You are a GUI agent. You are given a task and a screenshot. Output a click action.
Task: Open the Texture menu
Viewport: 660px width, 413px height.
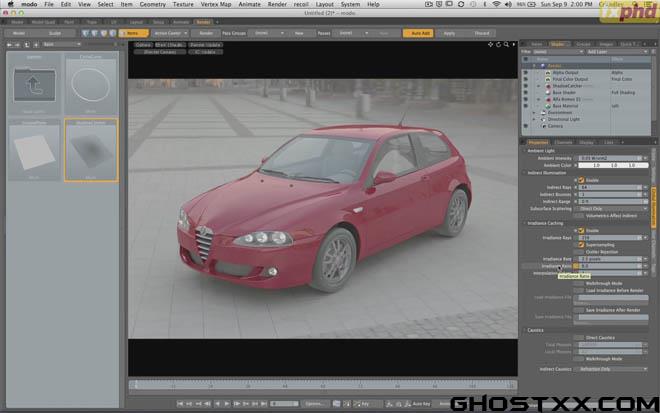pyautogui.click(x=183, y=4)
